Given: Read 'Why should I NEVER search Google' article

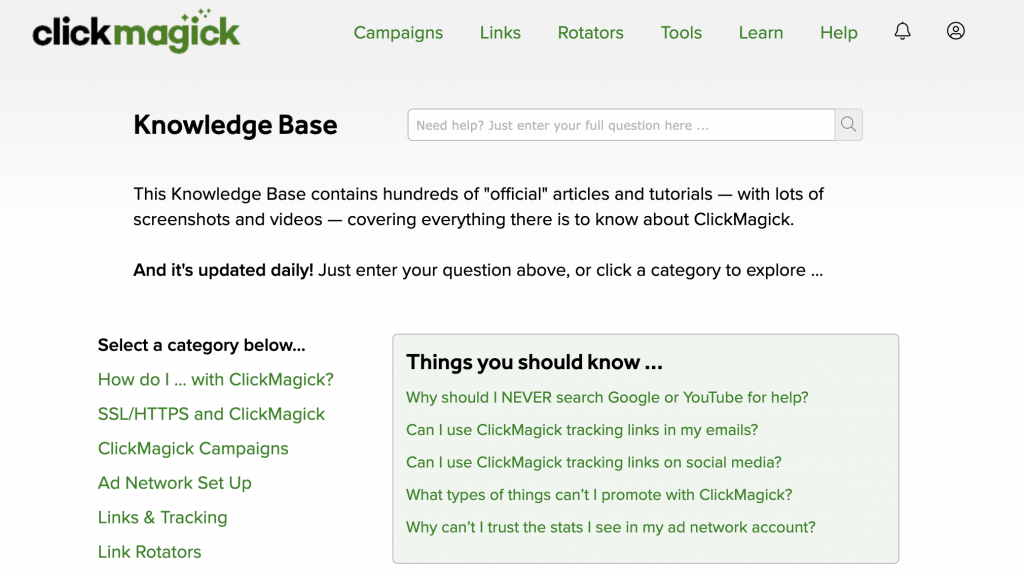Looking at the screenshot, I should [x=607, y=398].
